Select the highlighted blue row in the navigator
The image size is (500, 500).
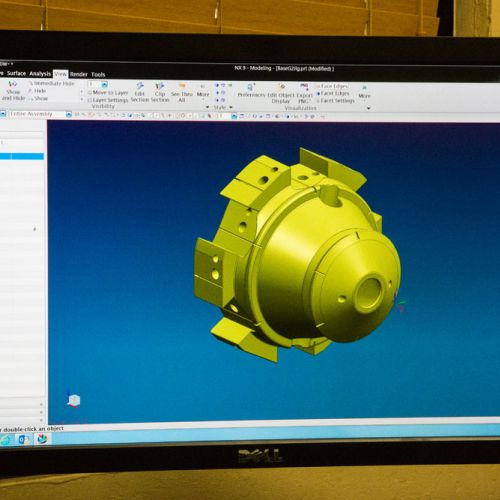click(22, 156)
